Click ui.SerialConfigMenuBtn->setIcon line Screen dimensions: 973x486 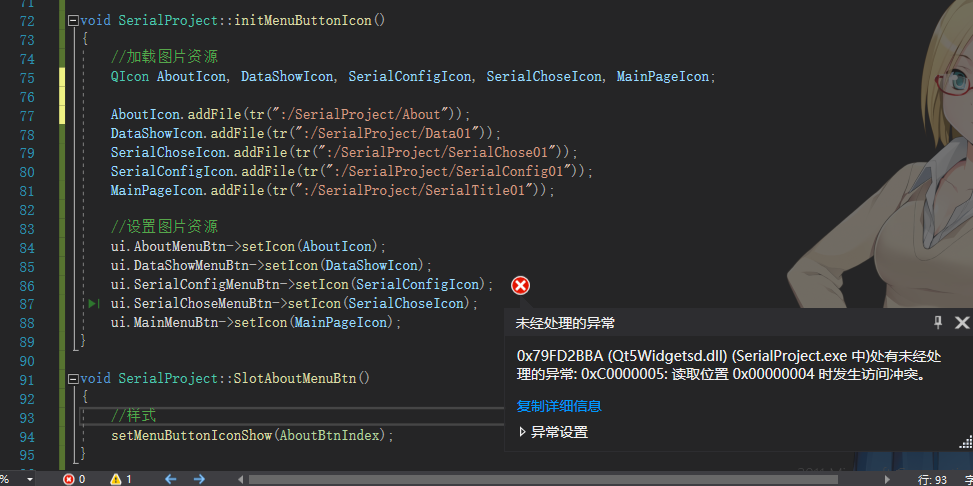click(302, 285)
